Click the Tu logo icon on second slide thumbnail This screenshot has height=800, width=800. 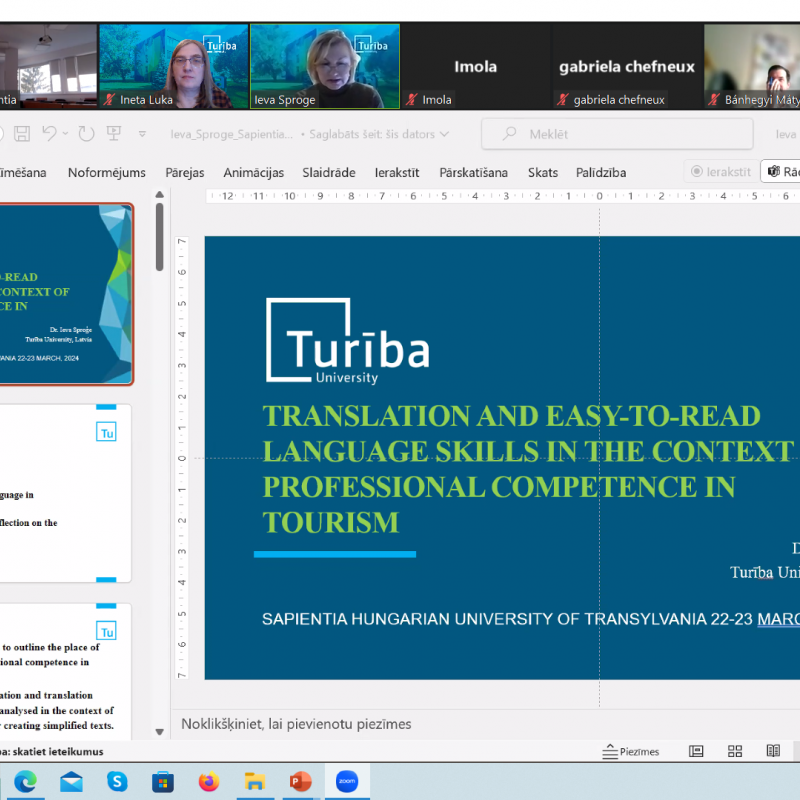pos(106,432)
